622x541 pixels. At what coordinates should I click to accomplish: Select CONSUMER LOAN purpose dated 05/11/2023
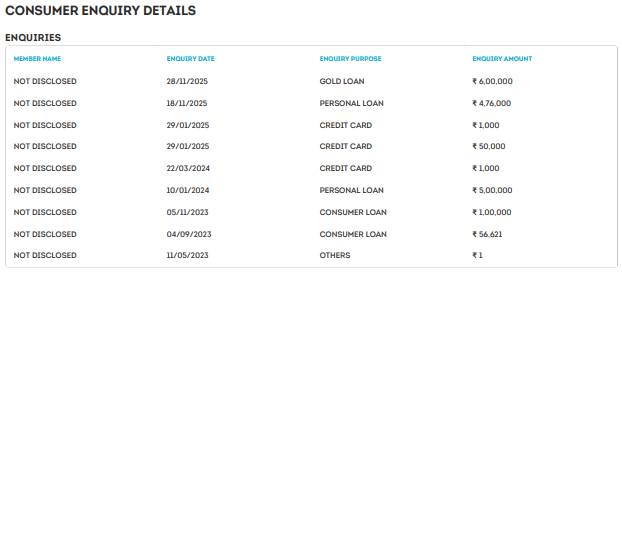(x=353, y=213)
